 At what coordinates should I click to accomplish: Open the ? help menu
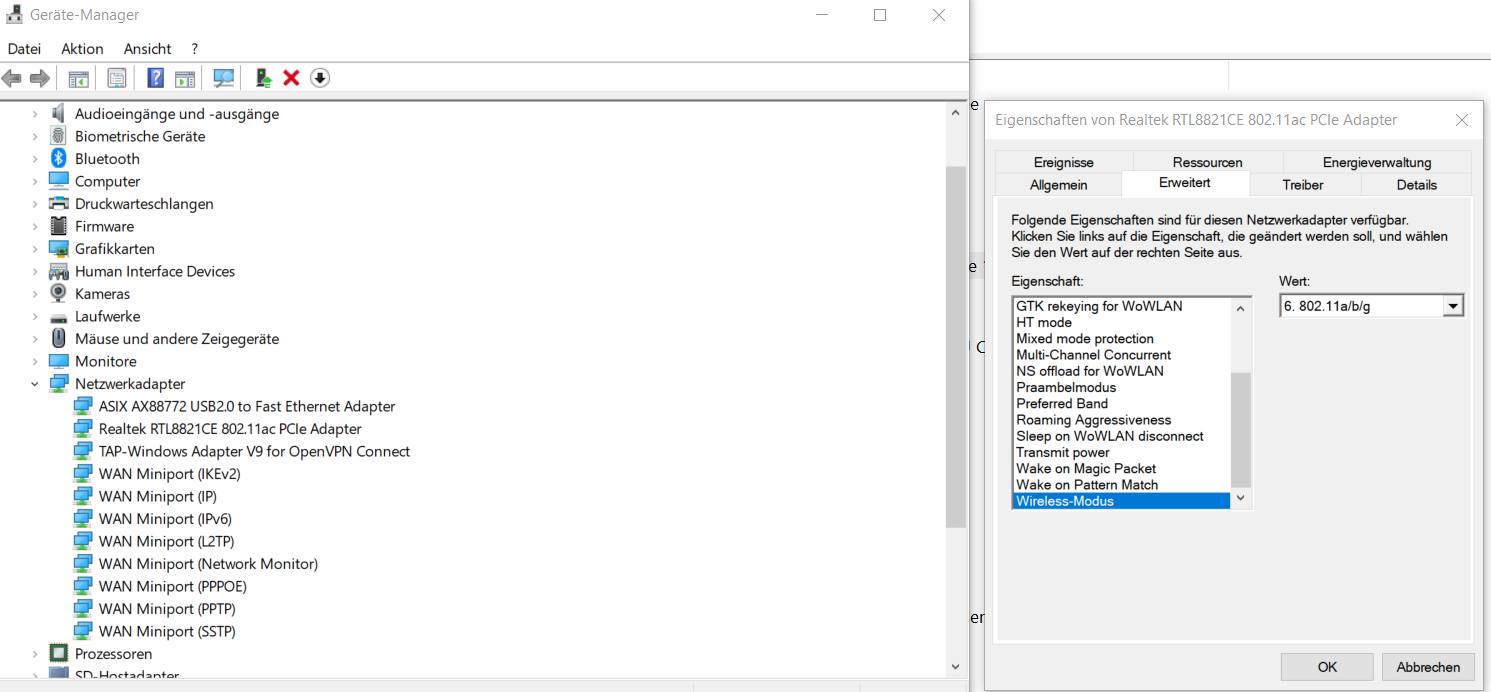tap(194, 49)
